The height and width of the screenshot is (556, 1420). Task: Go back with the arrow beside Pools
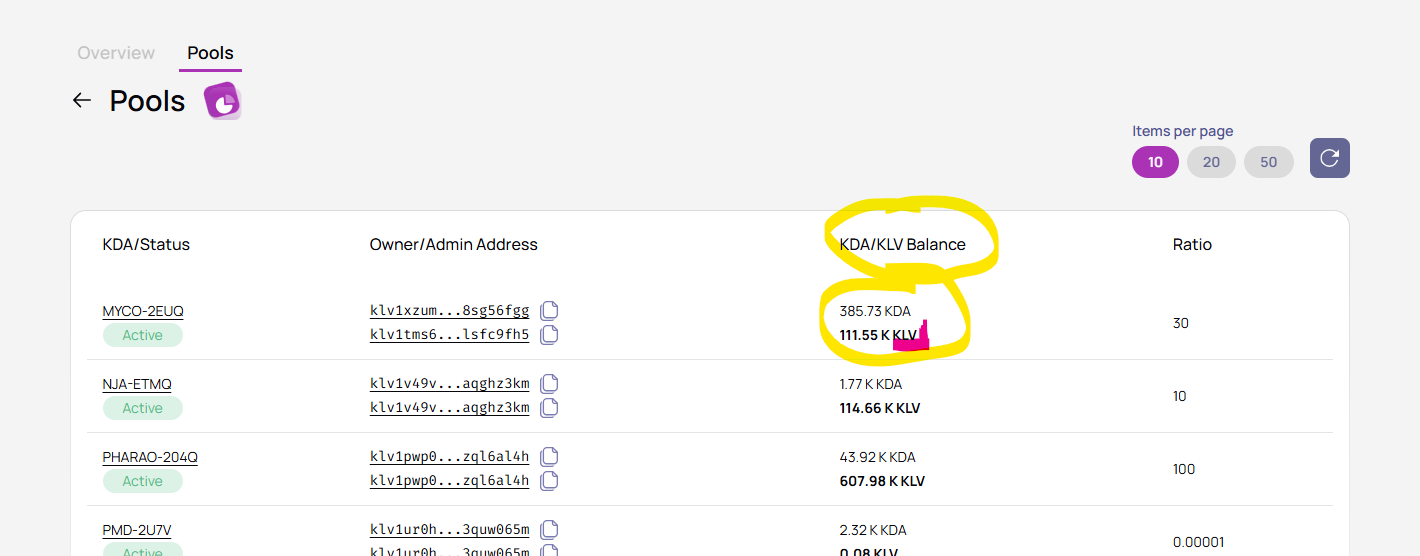point(82,100)
